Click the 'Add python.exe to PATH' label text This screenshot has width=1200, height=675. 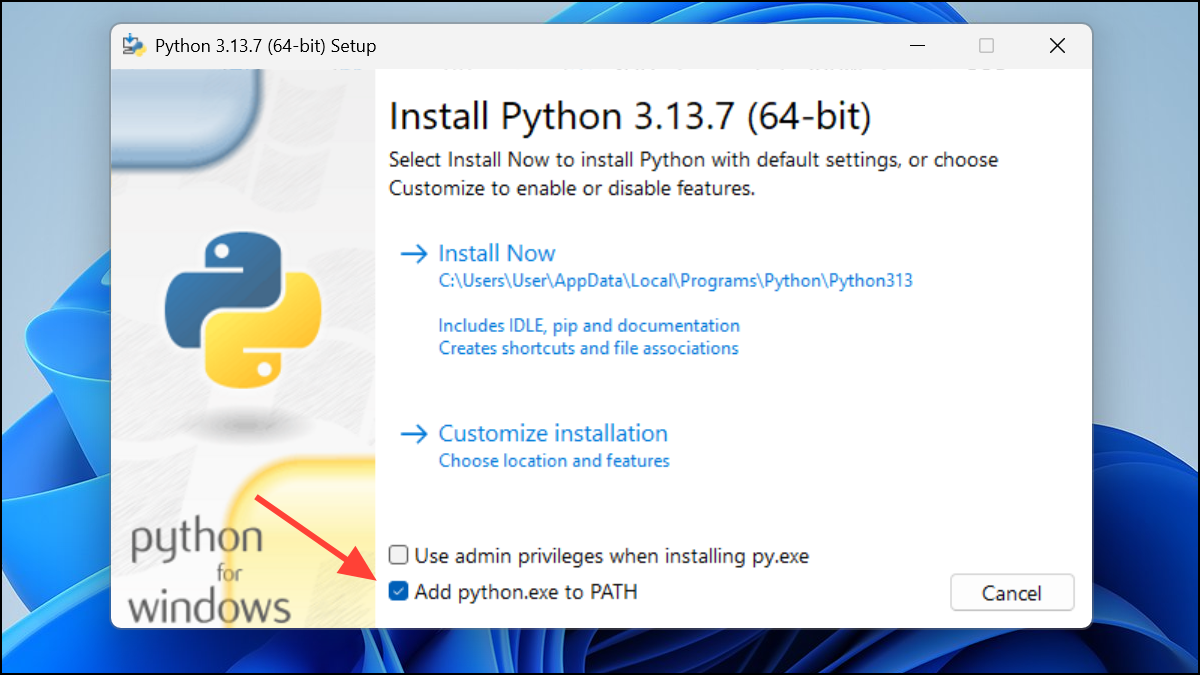click(x=526, y=592)
